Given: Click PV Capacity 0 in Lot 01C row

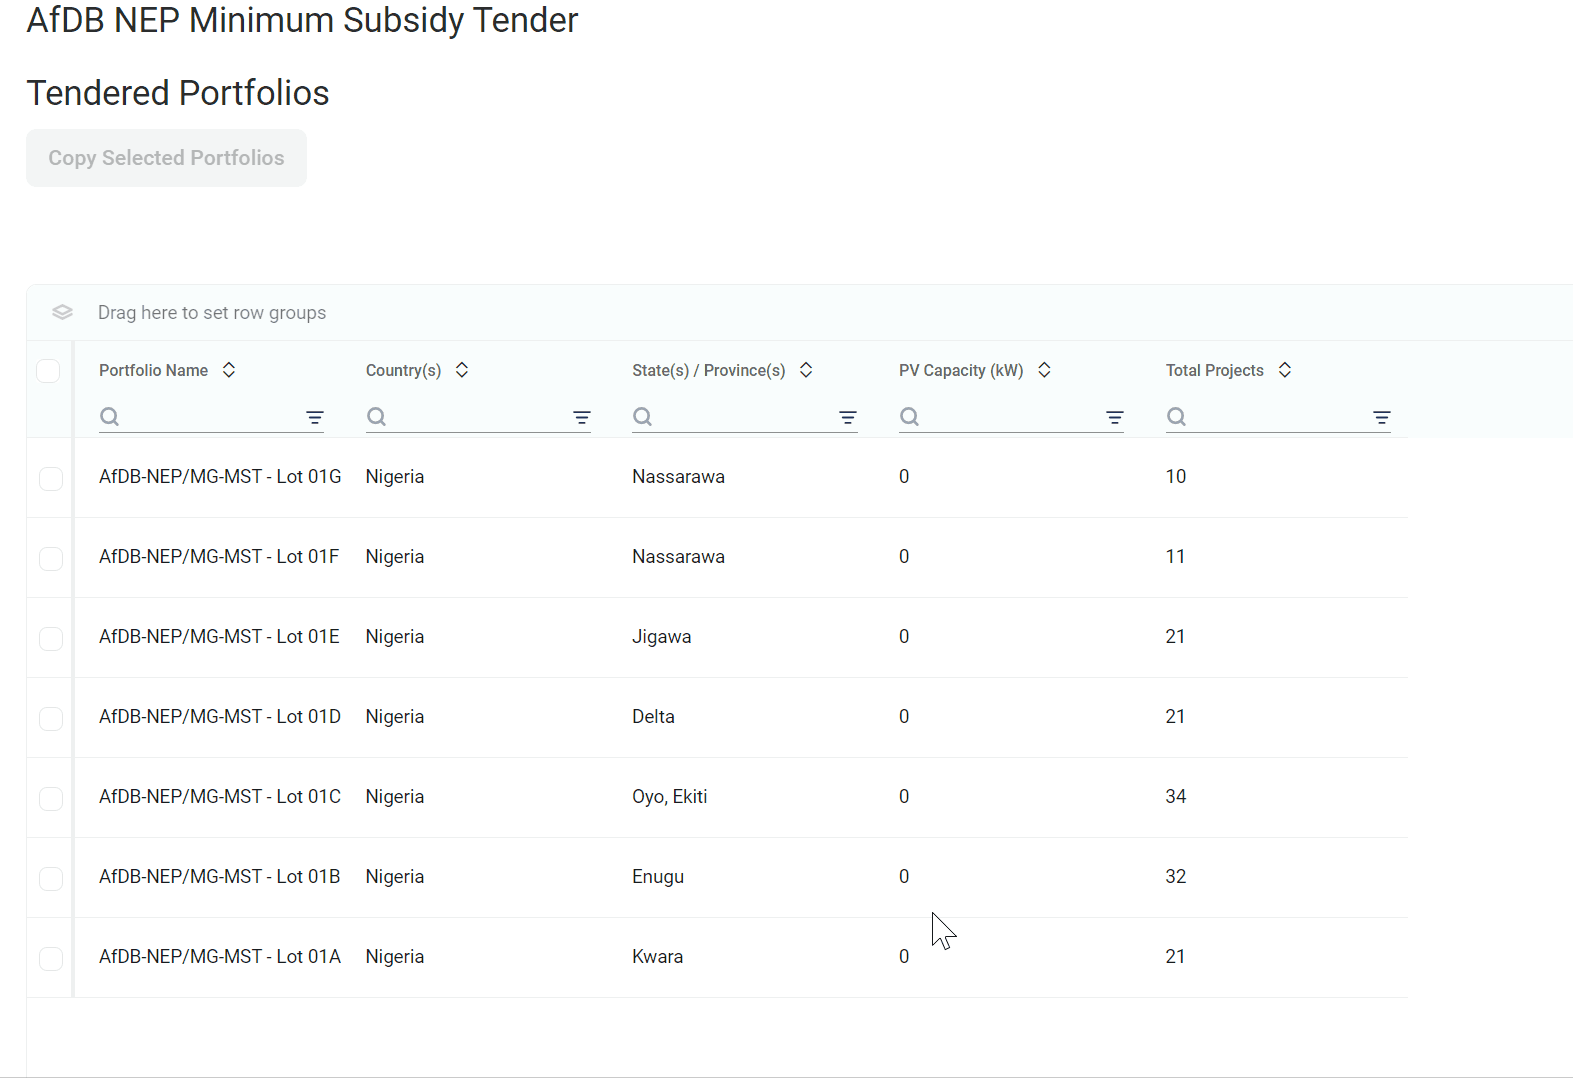Looking at the screenshot, I should [x=904, y=797].
